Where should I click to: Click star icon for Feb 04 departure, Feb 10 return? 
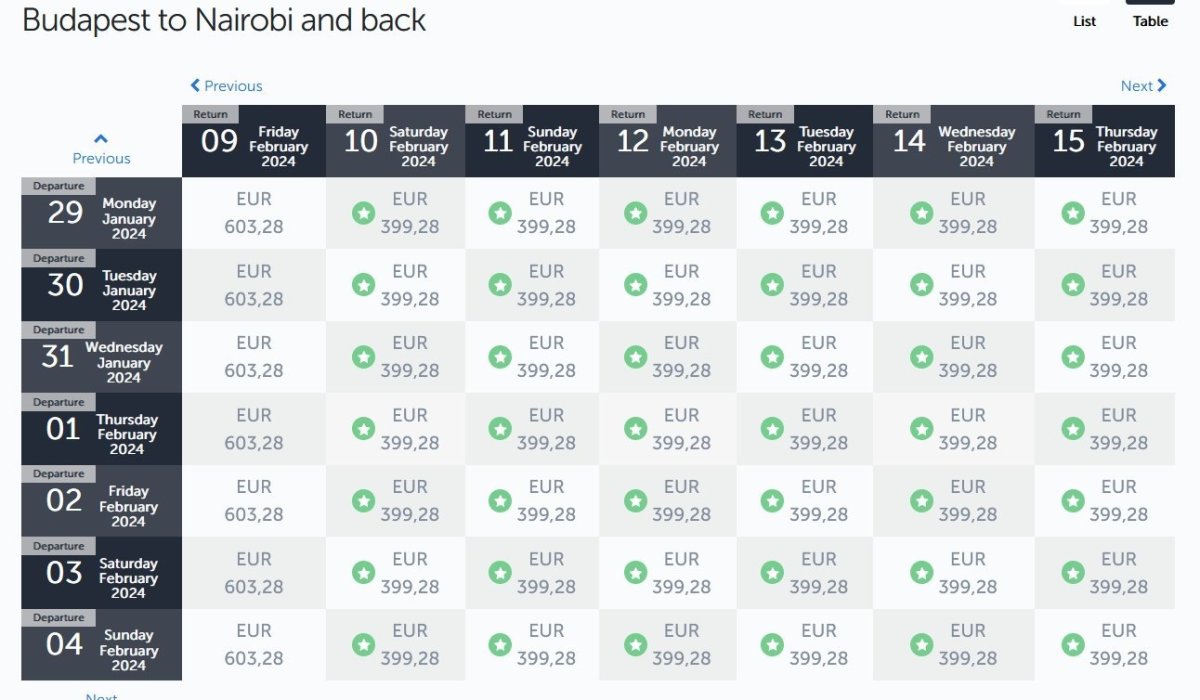click(363, 645)
